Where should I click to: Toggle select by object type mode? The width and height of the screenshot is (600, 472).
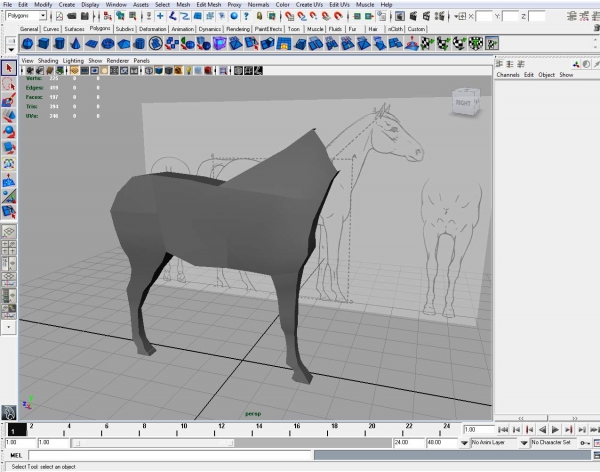[121, 16]
